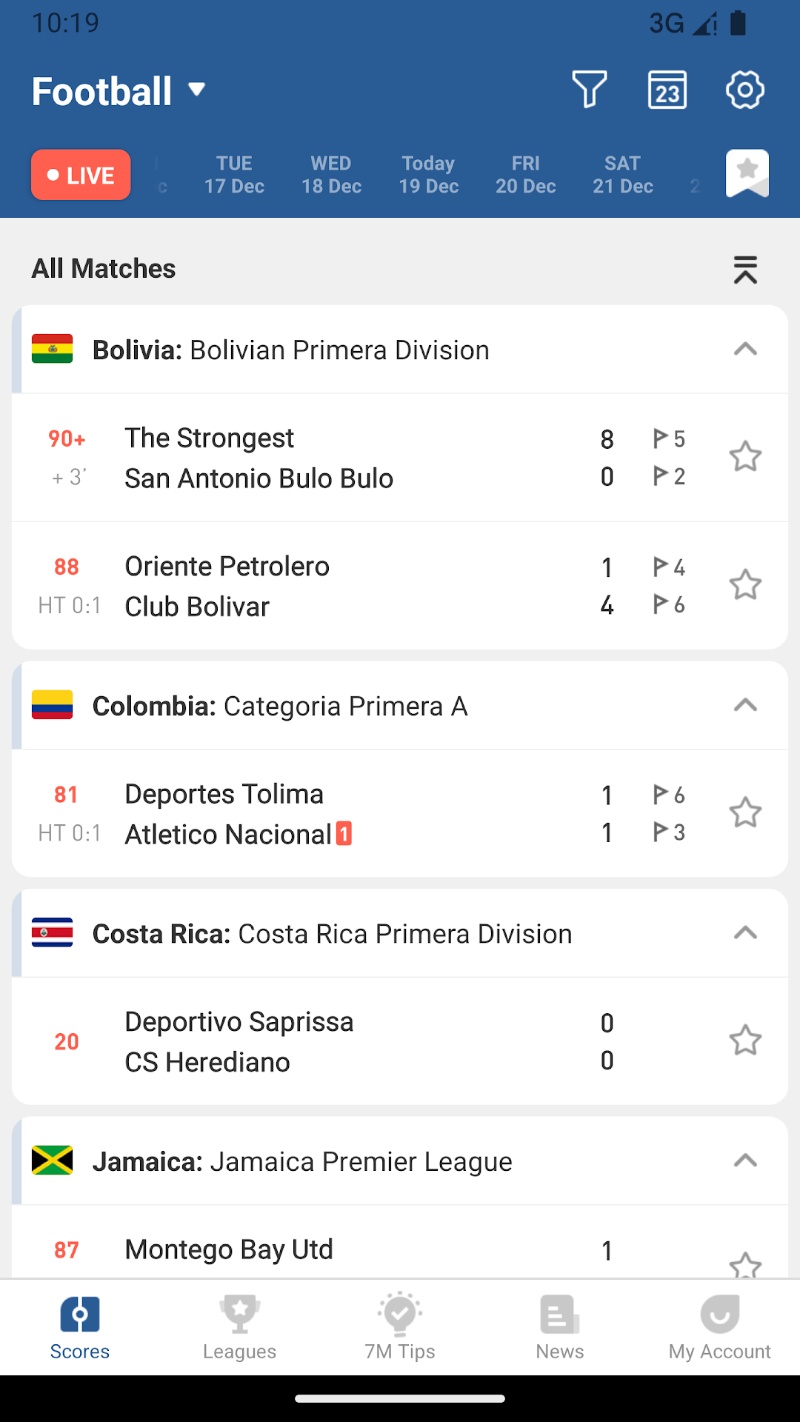Switch to the WED 18 Dec tab
The width and height of the screenshot is (800, 1422).
[331, 174]
